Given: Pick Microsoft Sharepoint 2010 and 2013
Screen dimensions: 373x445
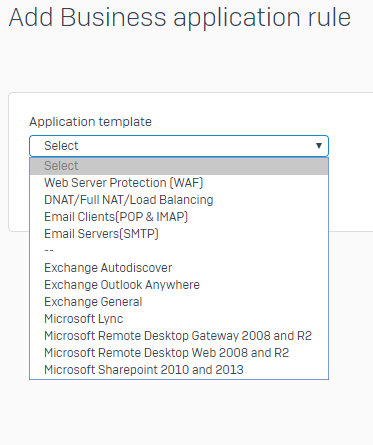Looking at the screenshot, I should tap(179, 370).
